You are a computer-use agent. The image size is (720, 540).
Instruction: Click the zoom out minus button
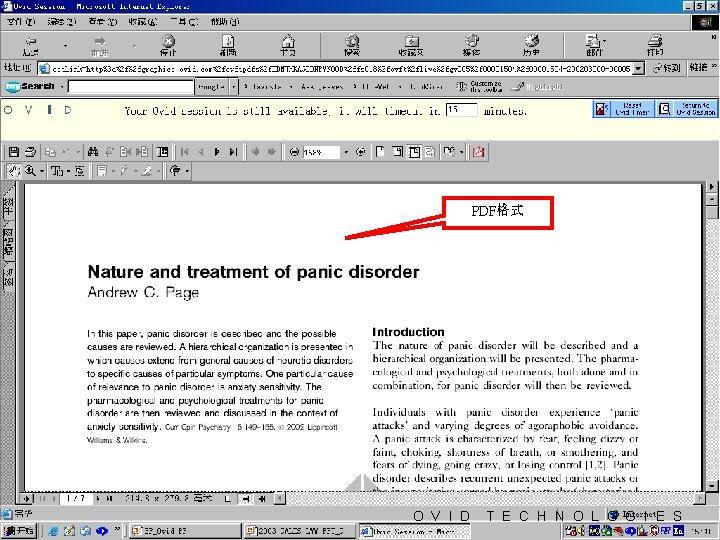(294, 152)
